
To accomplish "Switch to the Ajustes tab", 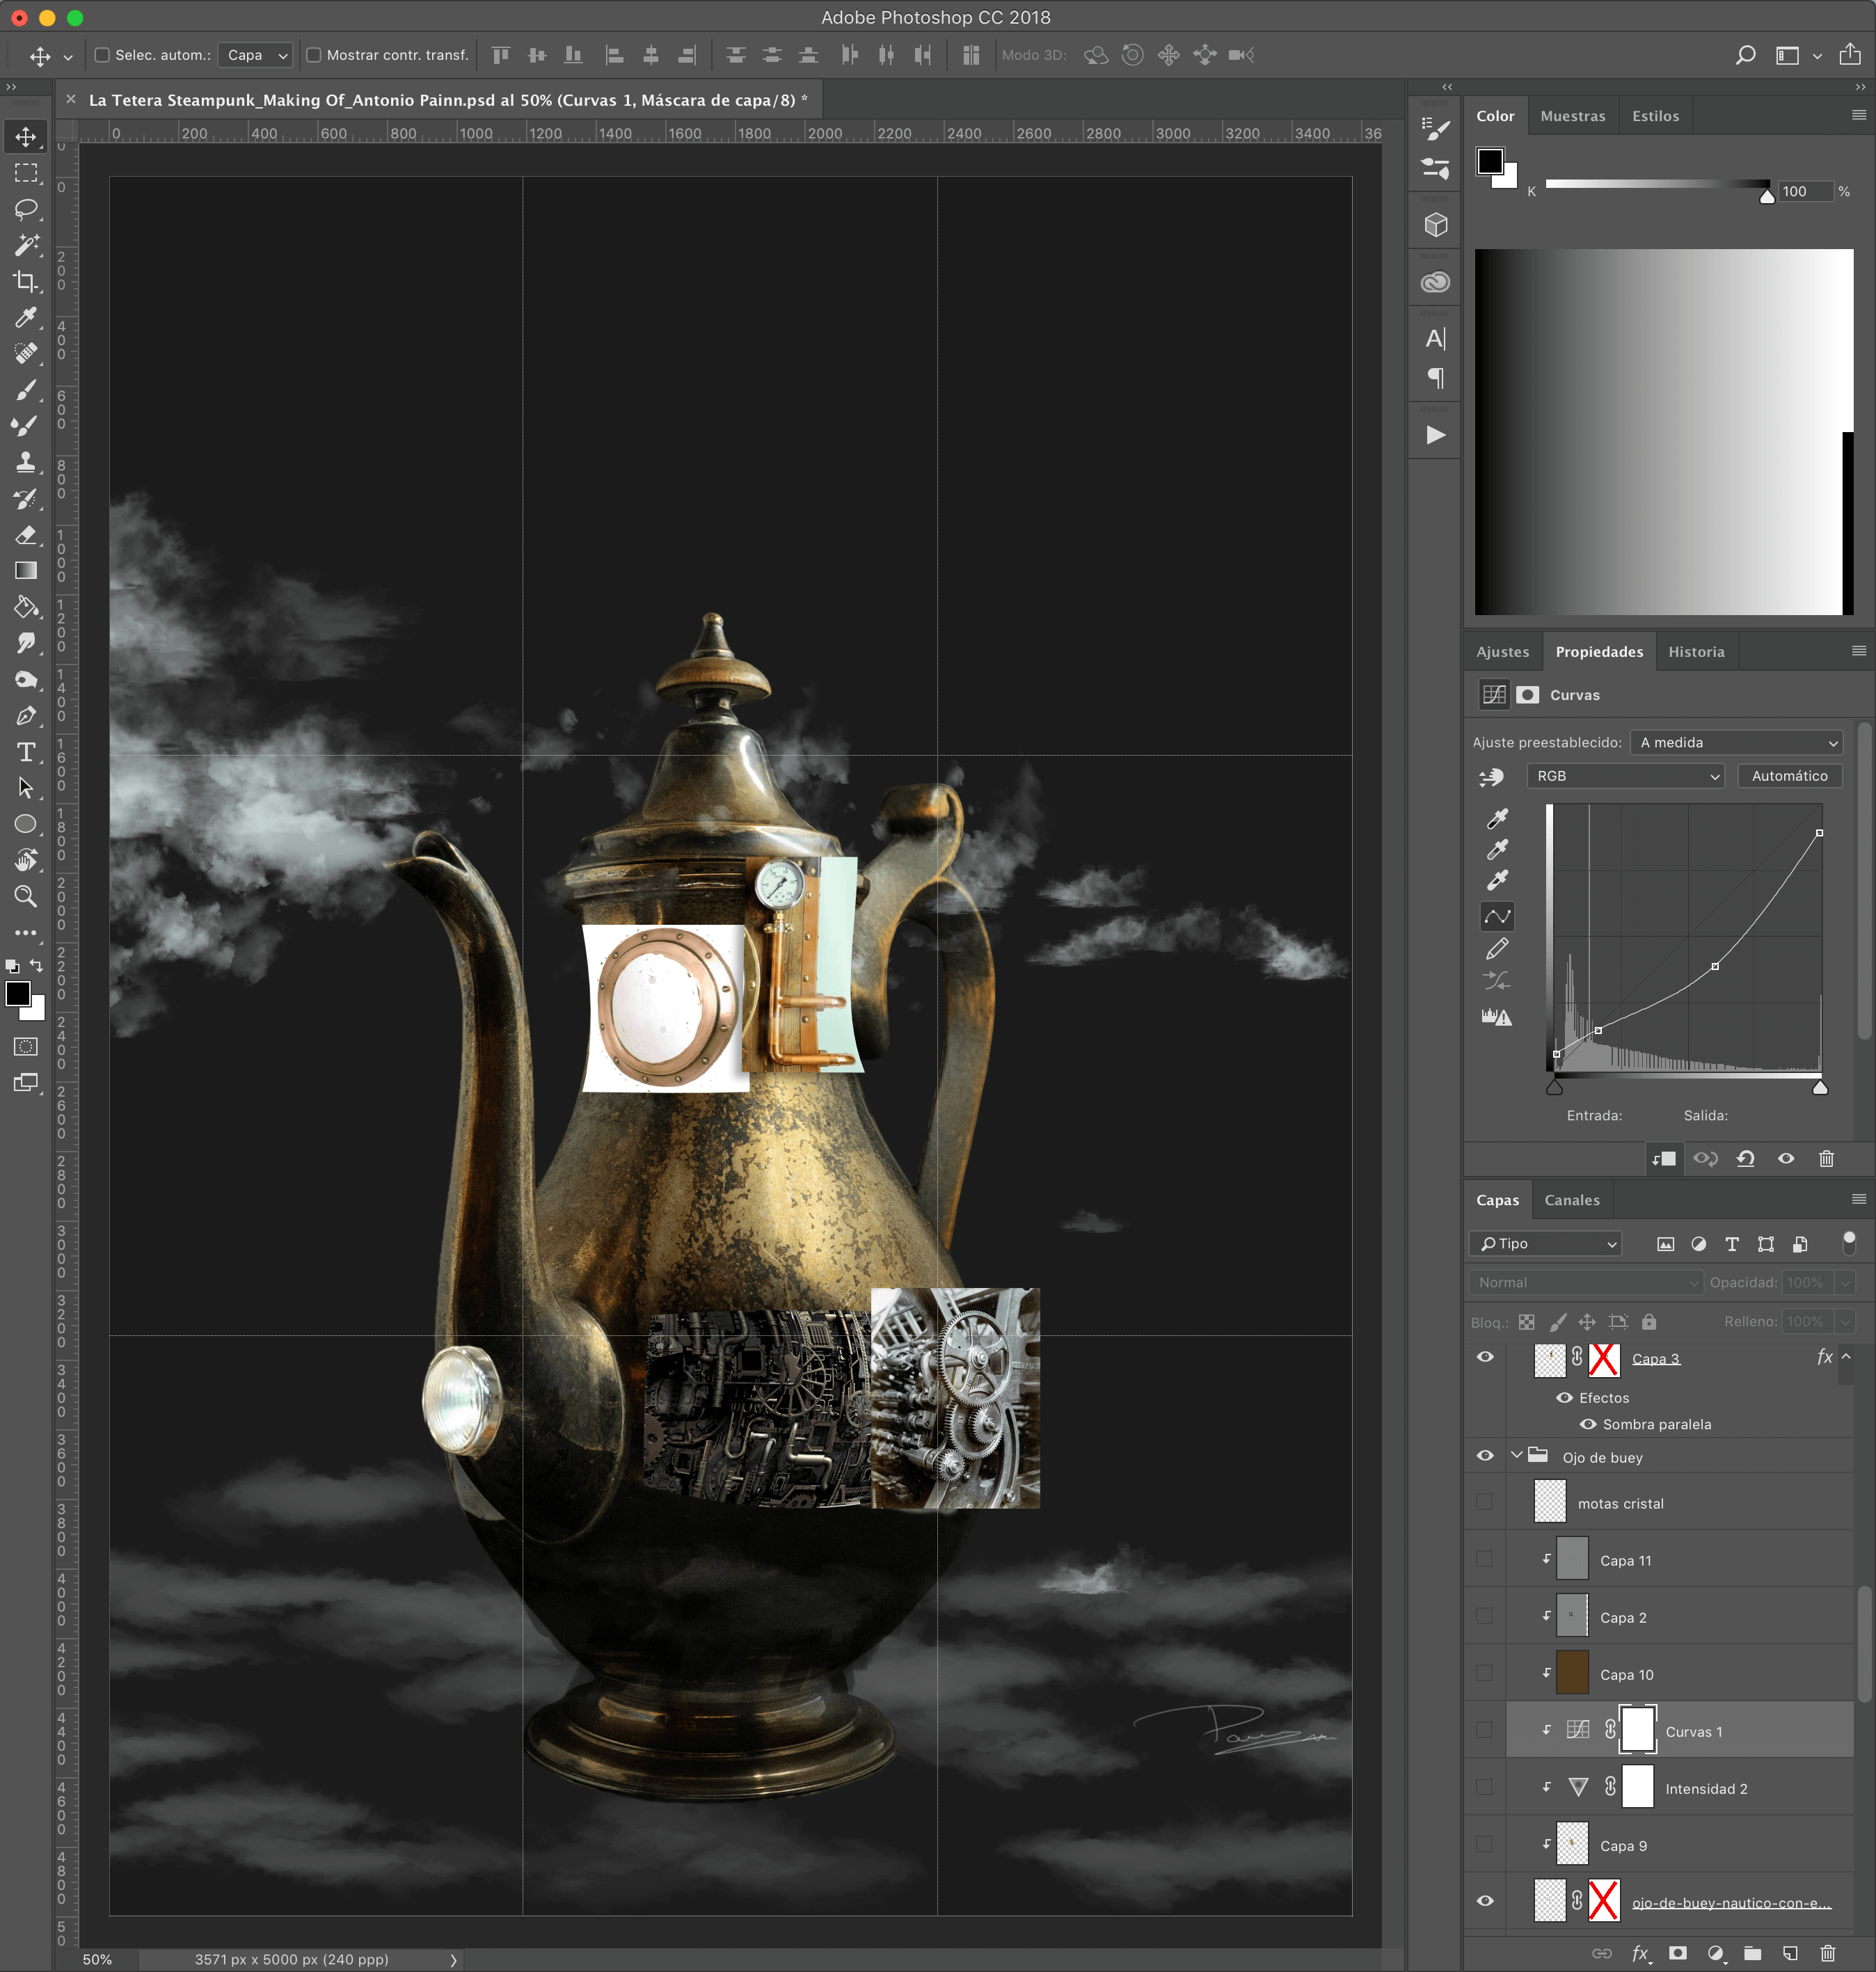I will coord(1502,652).
